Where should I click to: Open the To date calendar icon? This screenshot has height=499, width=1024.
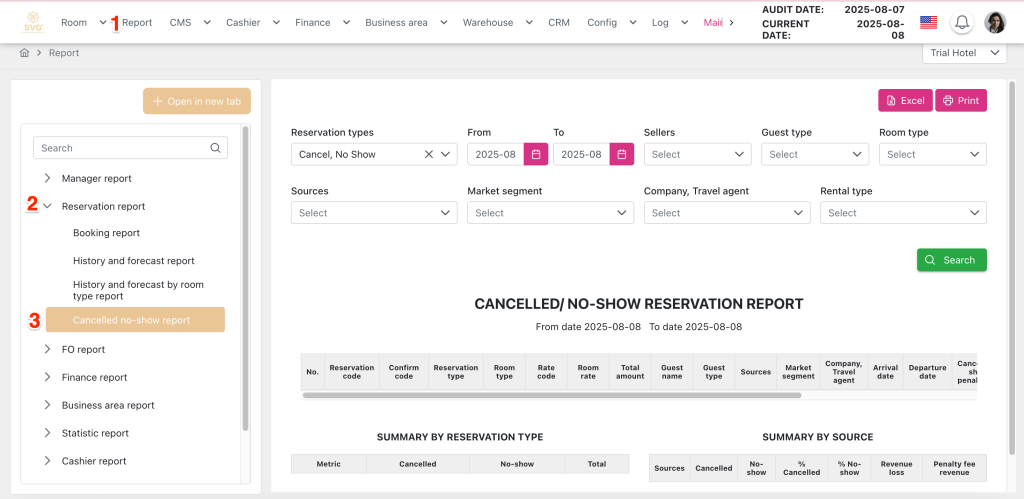coord(622,154)
